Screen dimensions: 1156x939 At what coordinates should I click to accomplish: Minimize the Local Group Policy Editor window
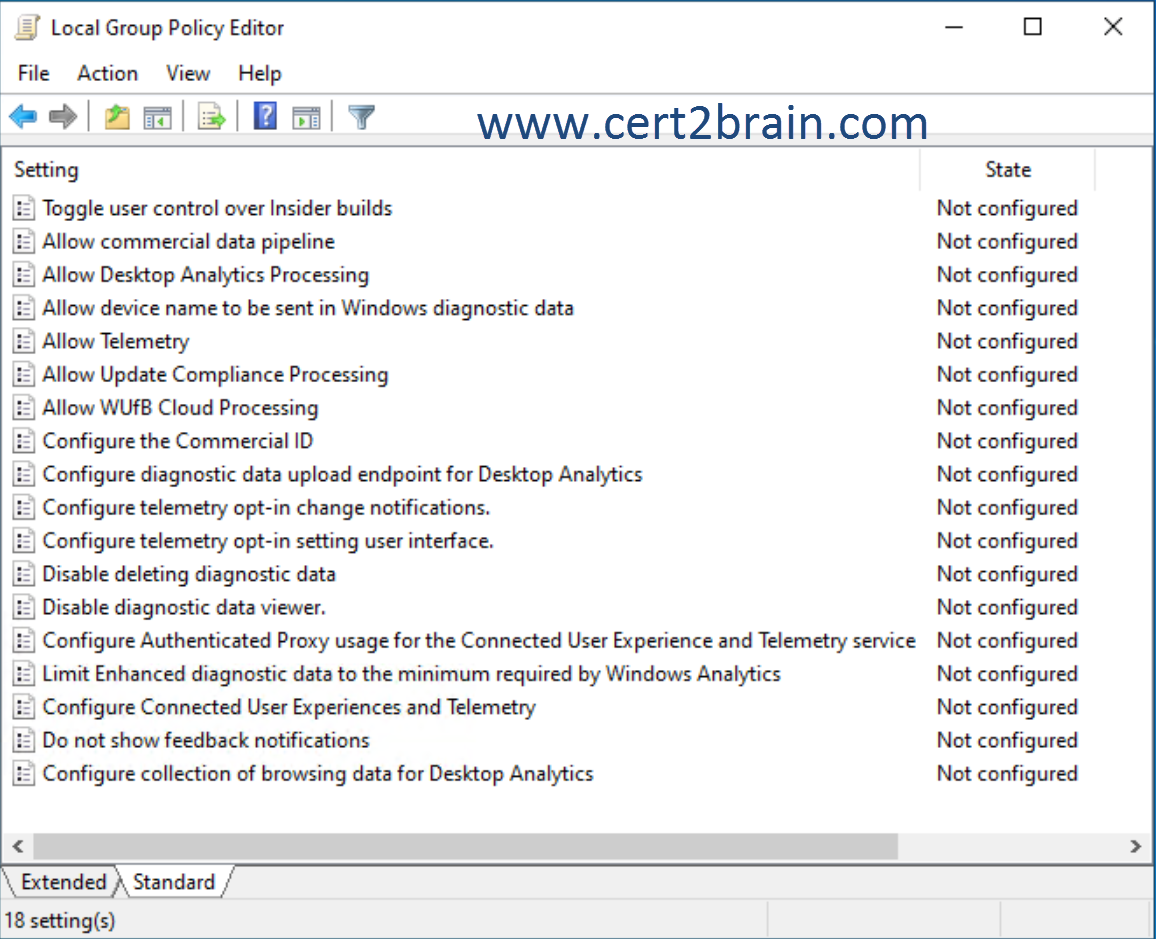[x=954, y=27]
